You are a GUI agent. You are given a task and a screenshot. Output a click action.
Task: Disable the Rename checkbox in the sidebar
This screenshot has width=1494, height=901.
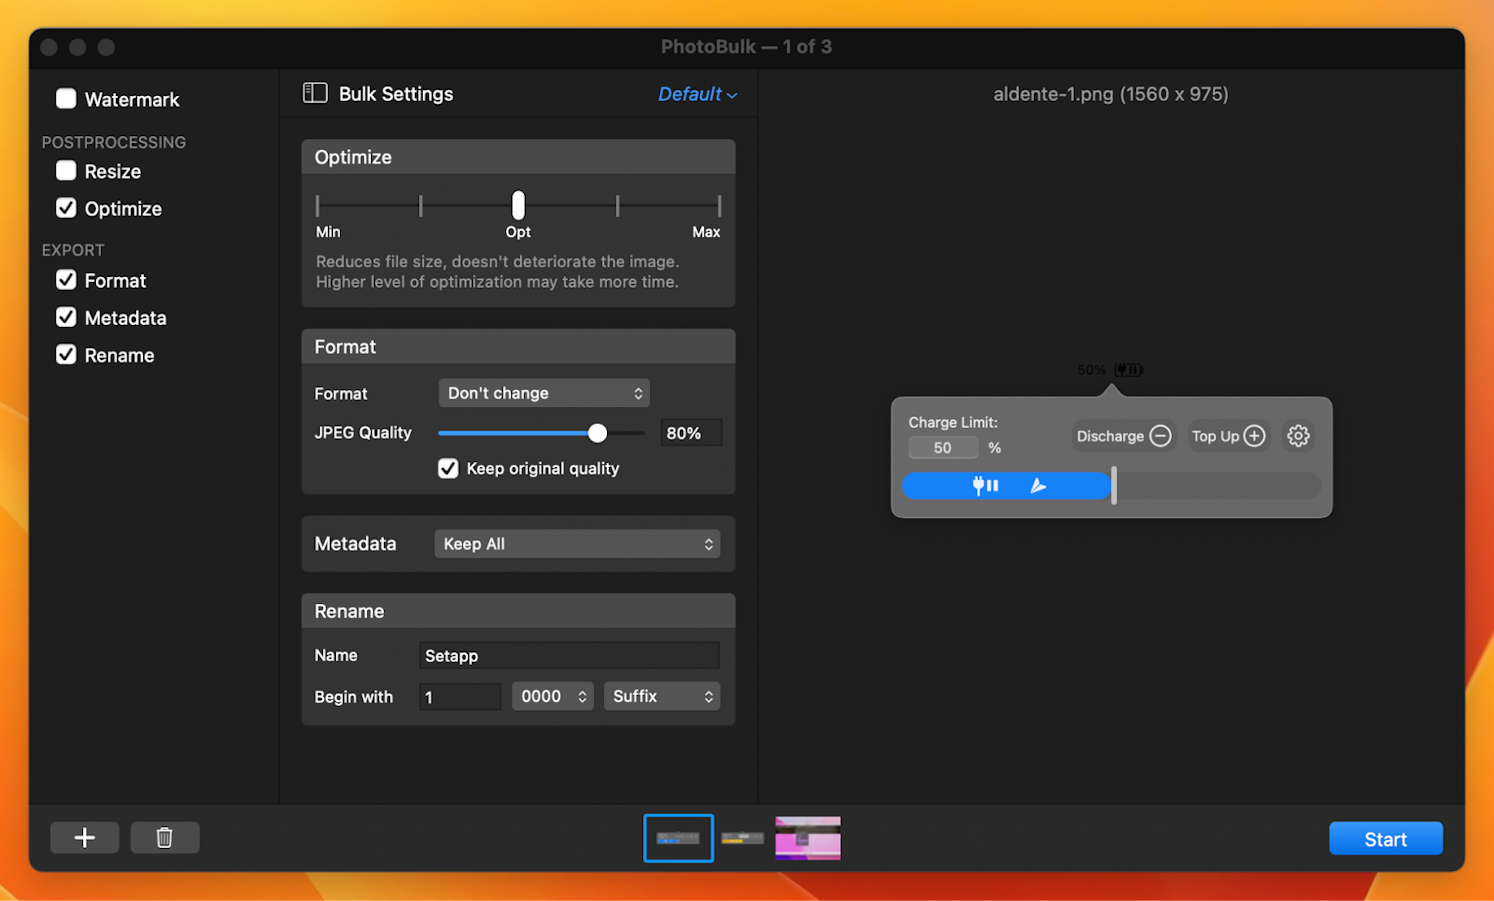(65, 354)
